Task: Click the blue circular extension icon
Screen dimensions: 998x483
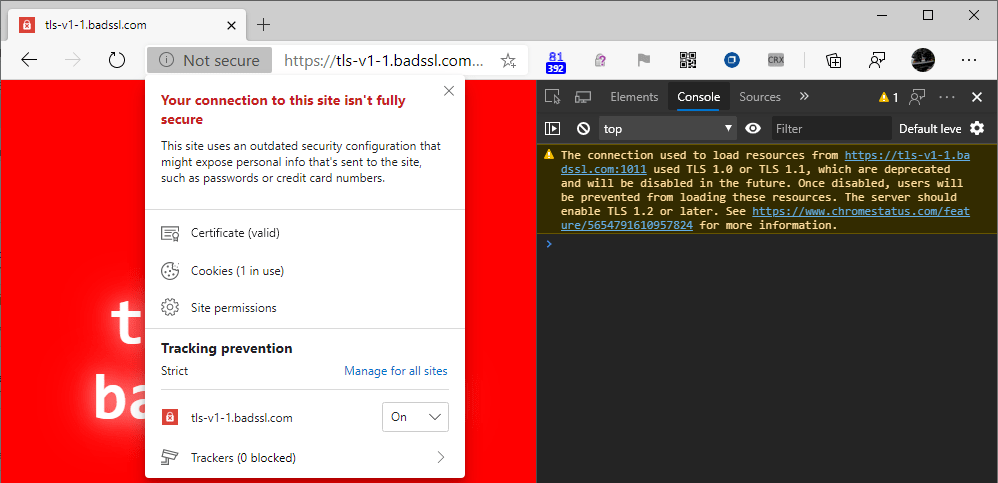Action: pos(731,60)
